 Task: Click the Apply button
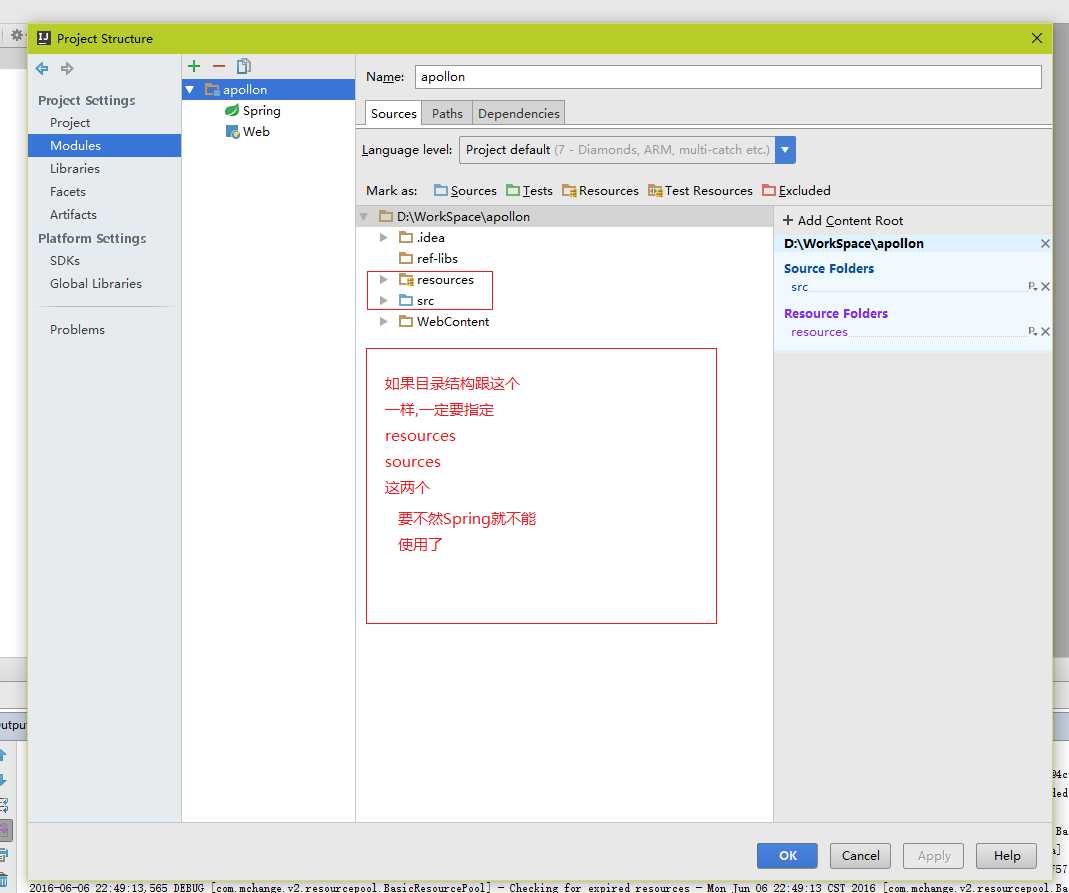point(933,856)
